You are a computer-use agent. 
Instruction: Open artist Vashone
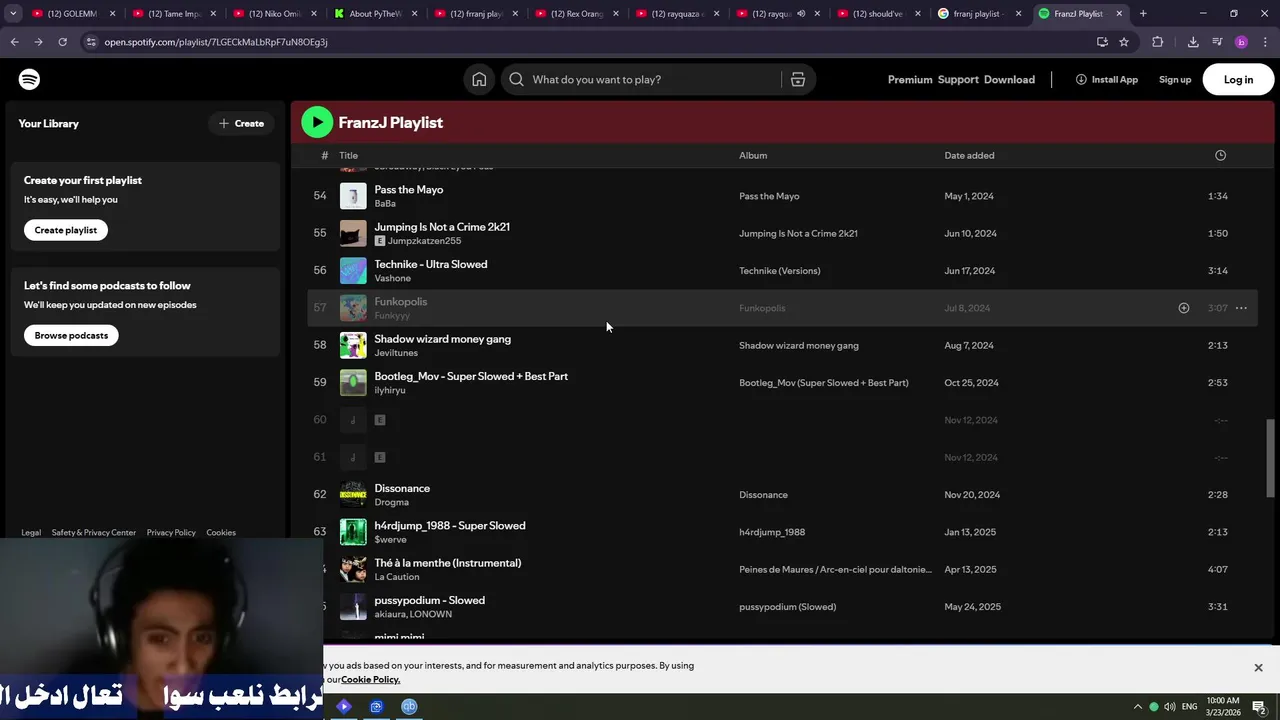pyautogui.click(x=392, y=278)
